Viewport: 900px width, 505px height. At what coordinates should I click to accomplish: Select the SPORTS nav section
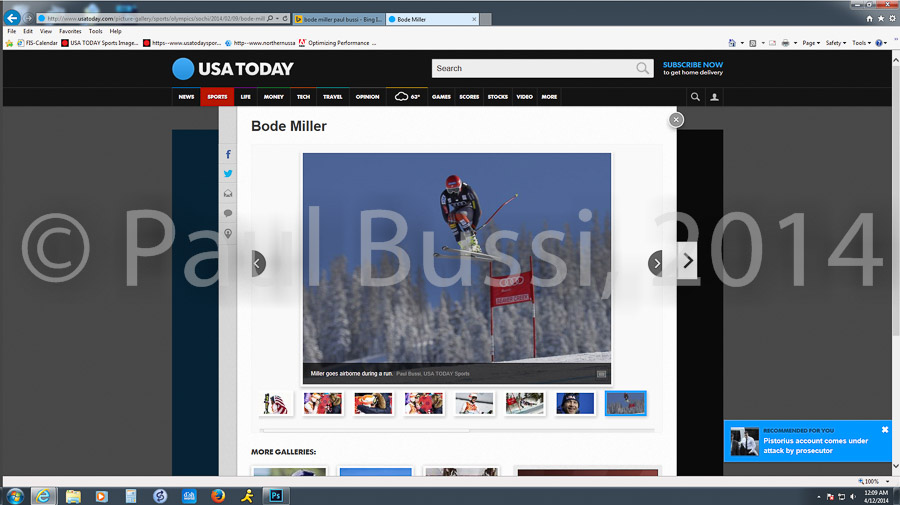point(217,97)
